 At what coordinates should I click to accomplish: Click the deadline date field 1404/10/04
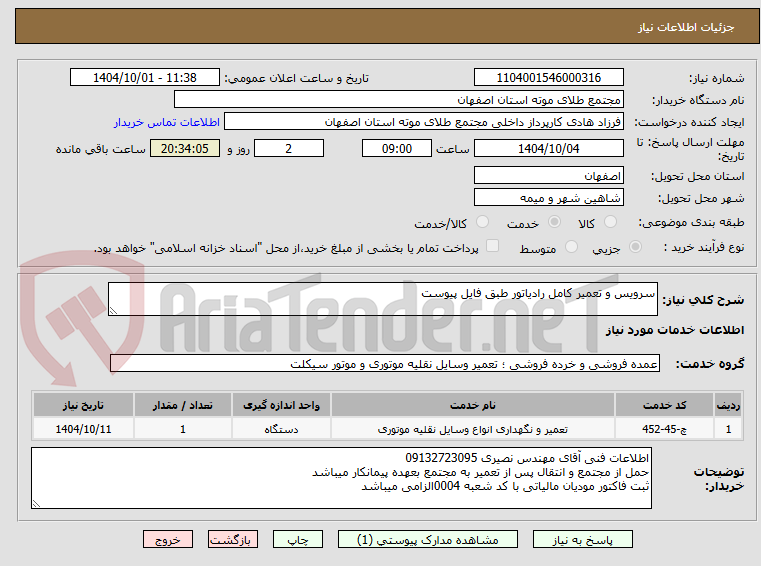(548, 149)
